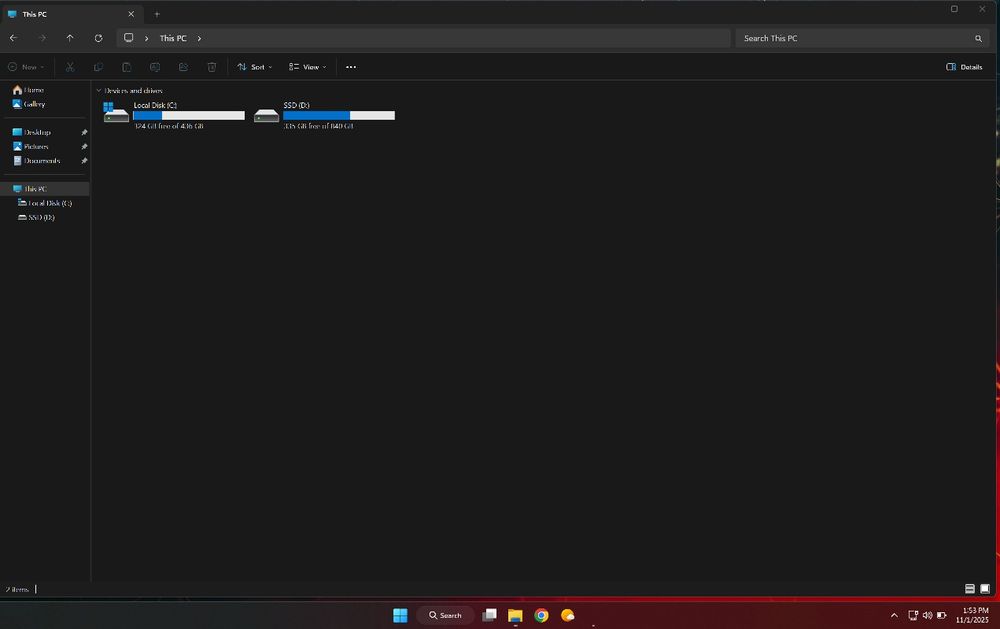This screenshot has width=1000, height=629.
Task: Open Google Chrome from the taskbar
Action: pyautogui.click(x=541, y=615)
